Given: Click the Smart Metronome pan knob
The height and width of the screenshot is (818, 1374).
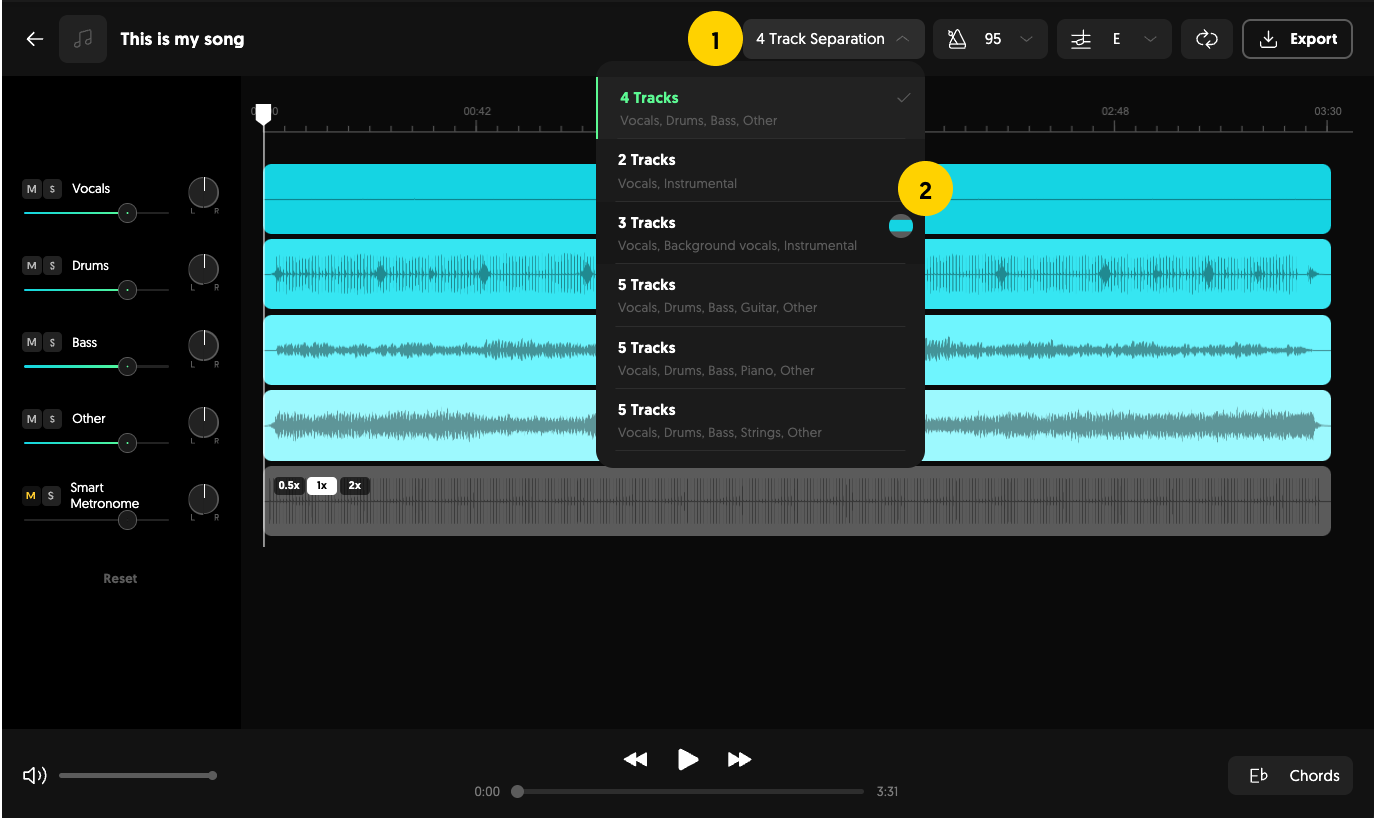Looking at the screenshot, I should (x=203, y=499).
